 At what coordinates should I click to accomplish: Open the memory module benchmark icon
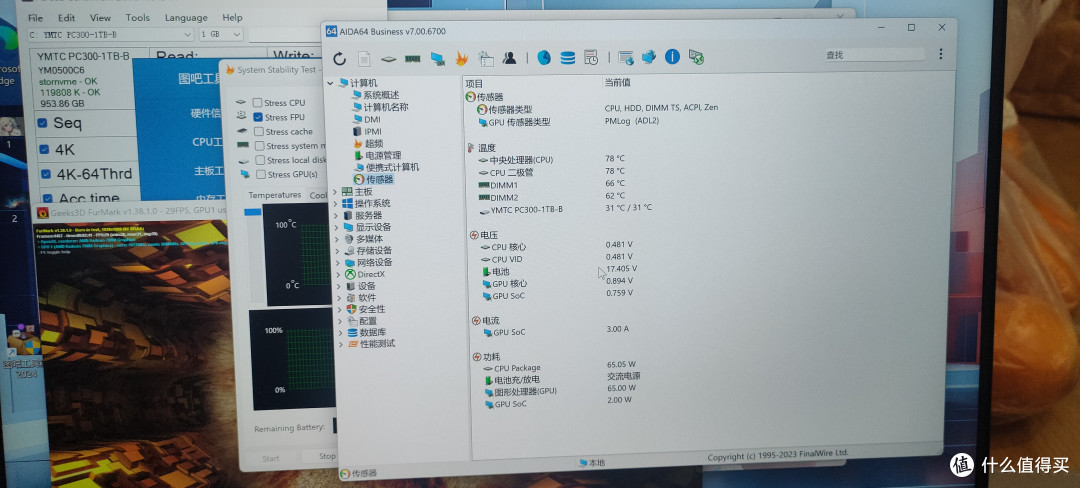[413, 59]
